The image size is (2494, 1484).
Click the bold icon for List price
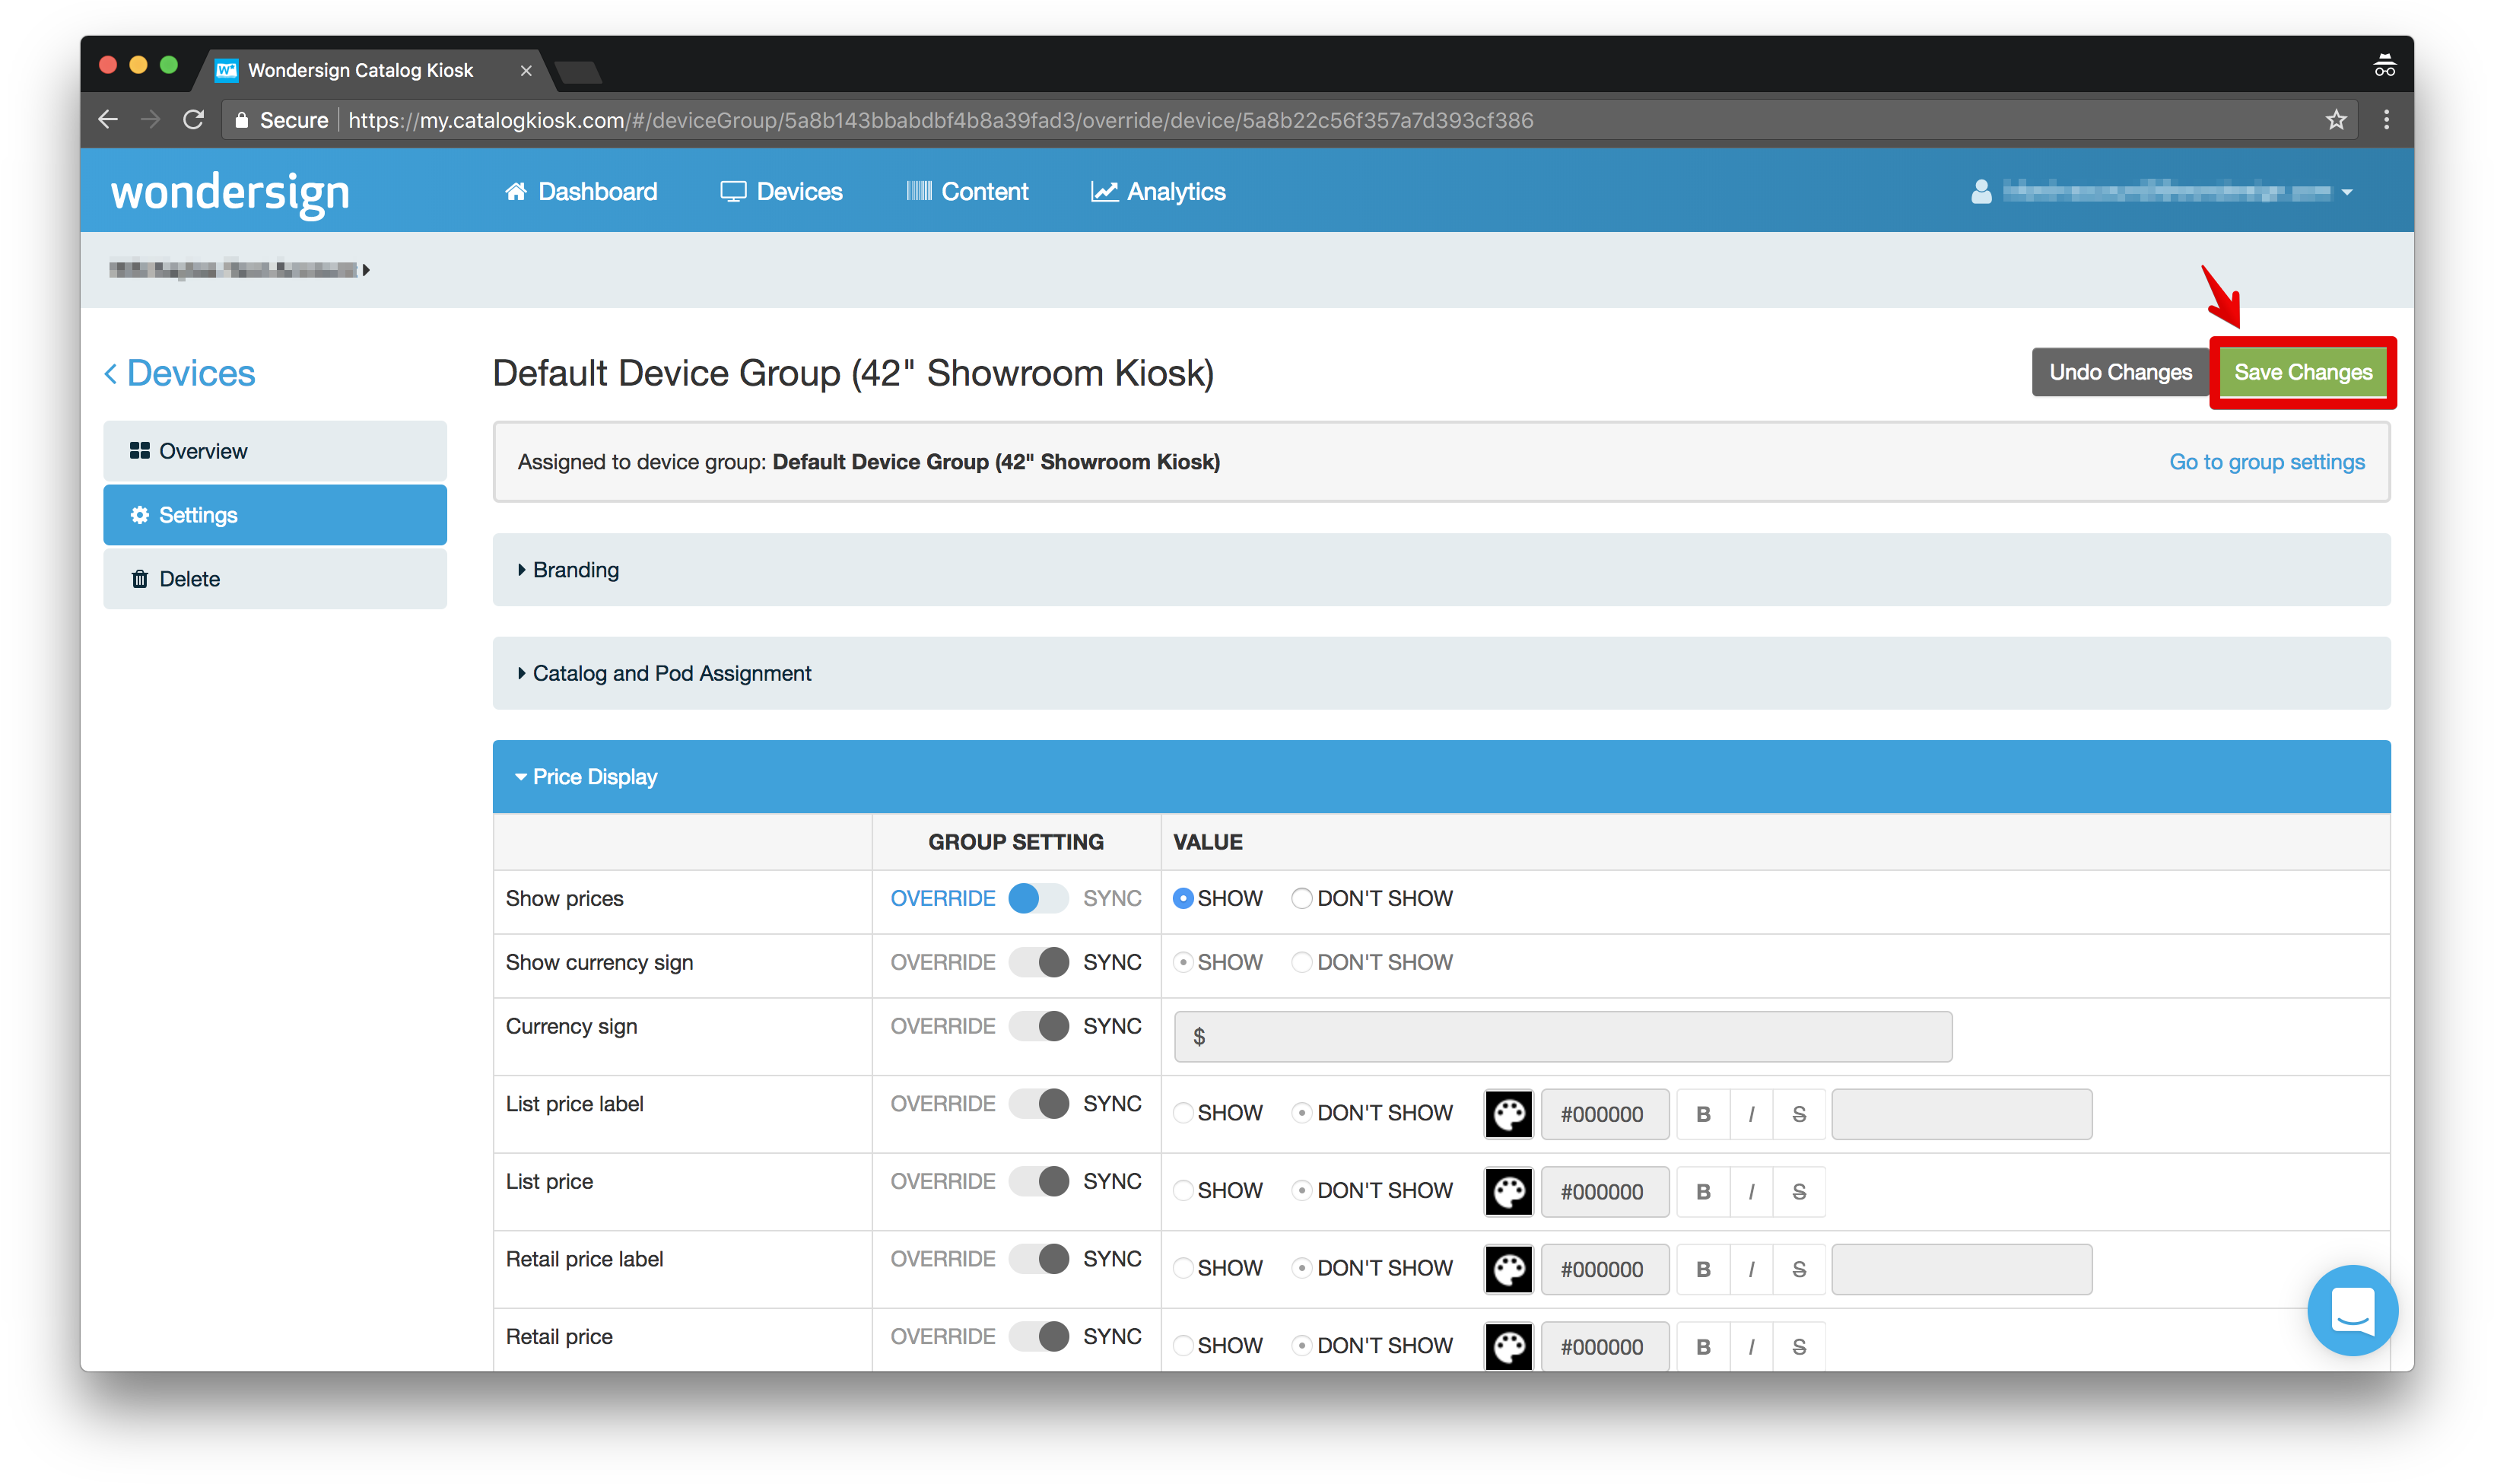tap(1703, 1192)
